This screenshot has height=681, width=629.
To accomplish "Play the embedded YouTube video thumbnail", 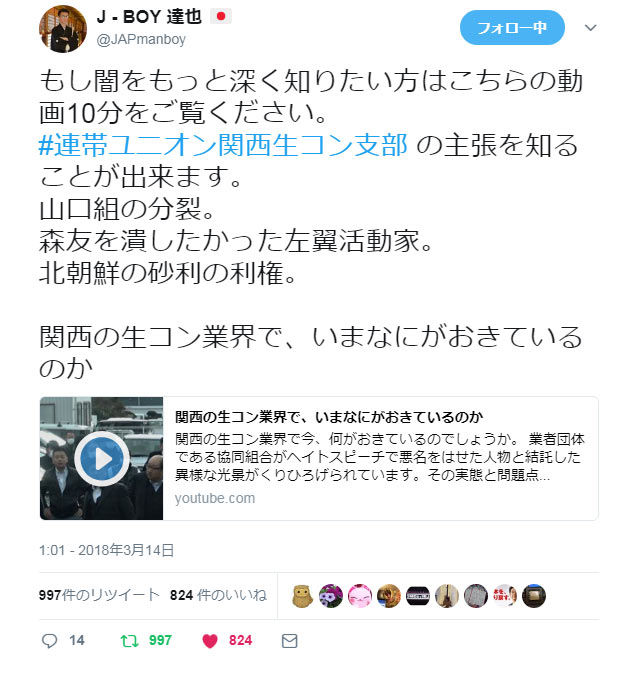I will 102,459.
